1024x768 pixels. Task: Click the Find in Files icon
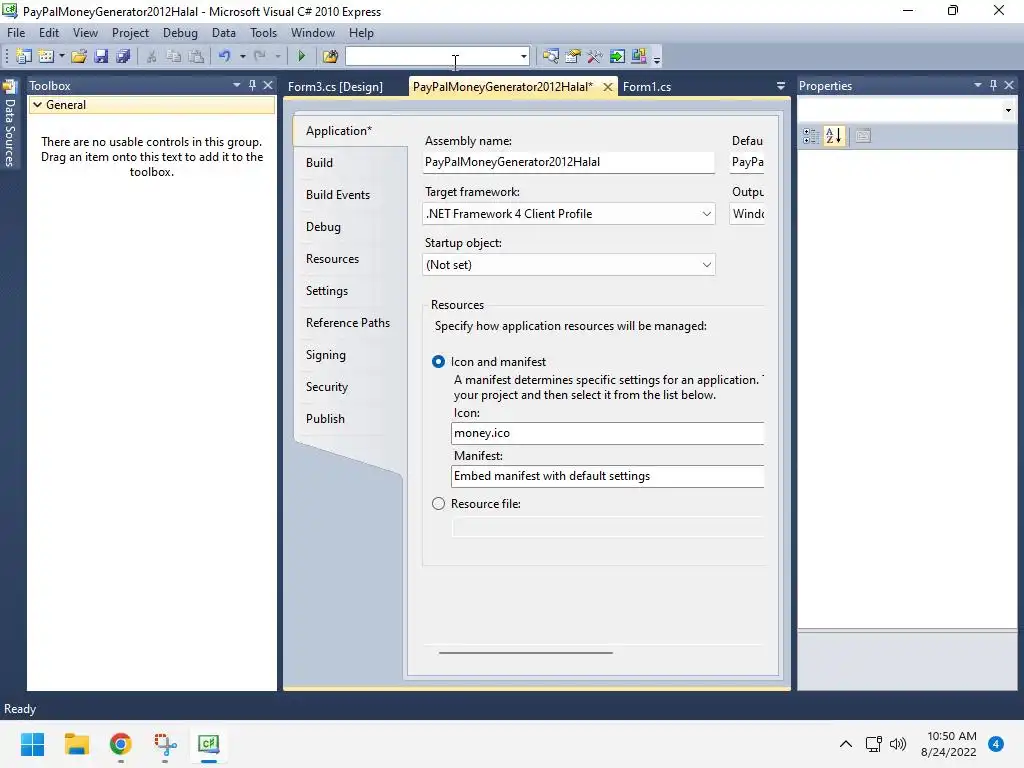tap(330, 56)
